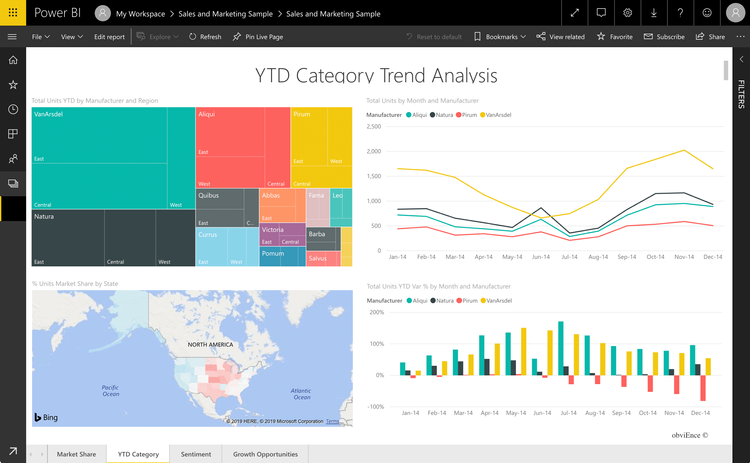Enter full screen mode icon
This screenshot has width=750, height=463.
(574, 13)
